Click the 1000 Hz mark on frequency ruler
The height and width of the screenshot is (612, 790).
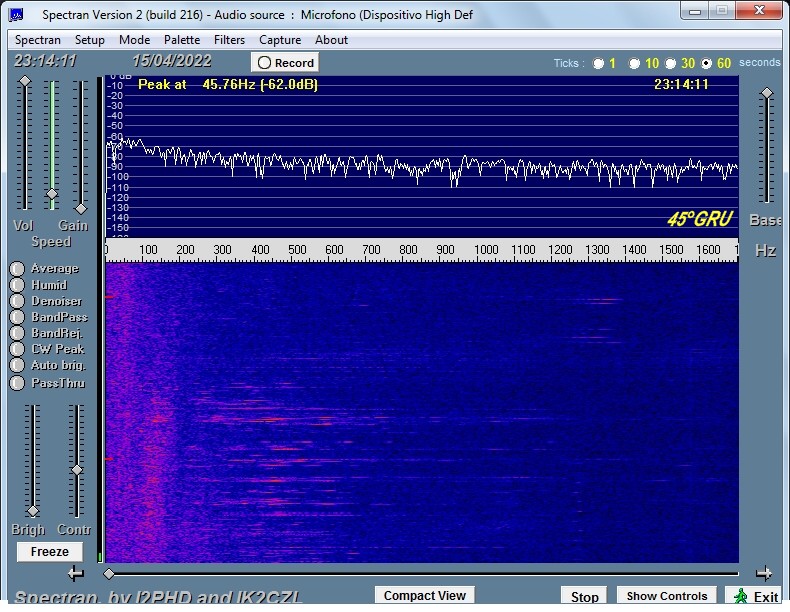[486, 249]
